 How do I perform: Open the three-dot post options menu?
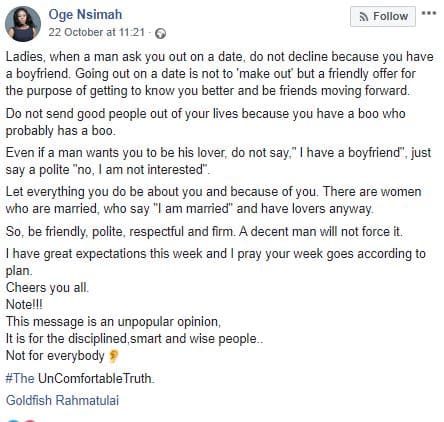429,13
